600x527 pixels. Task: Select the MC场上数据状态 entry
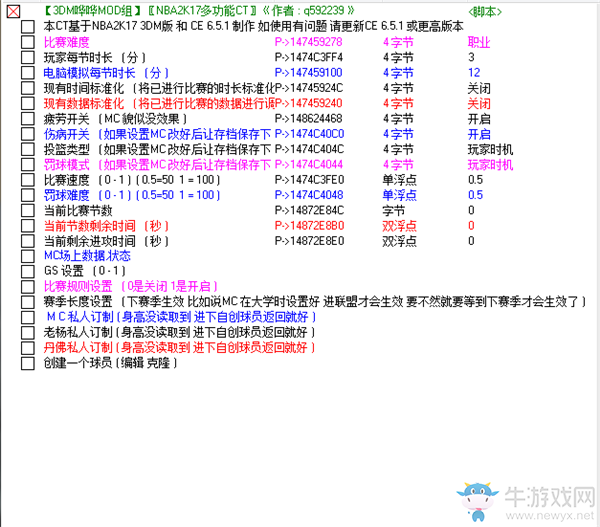[87, 256]
